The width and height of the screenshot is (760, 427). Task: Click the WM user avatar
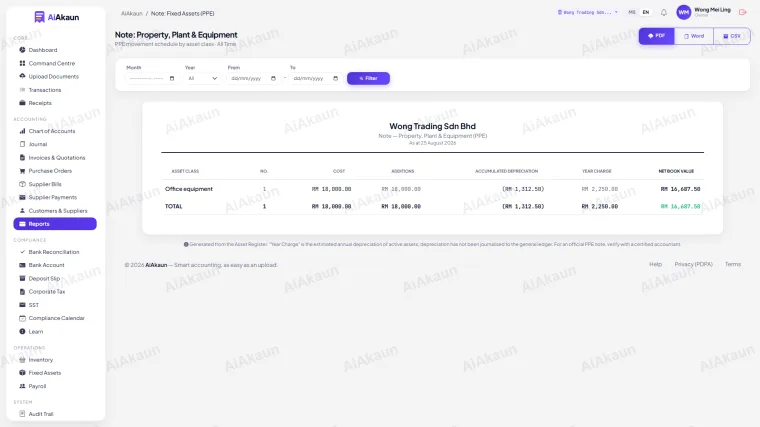click(x=683, y=12)
